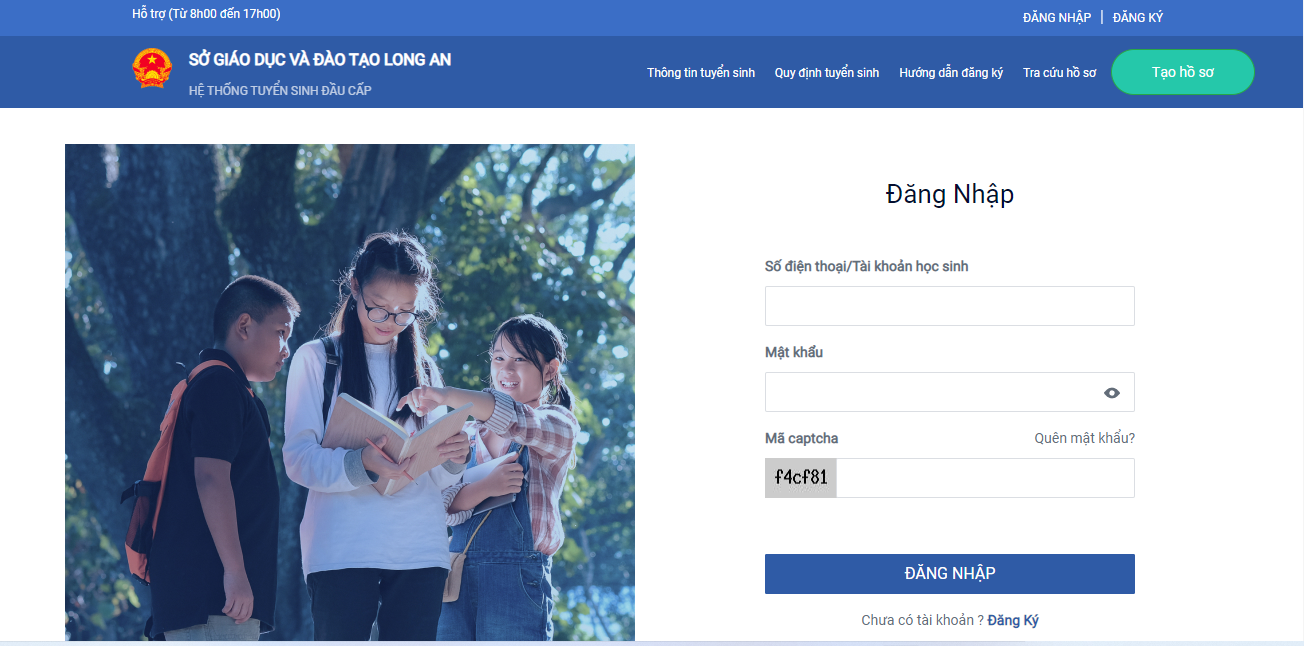Open Quy định tuyển sinh menu

[x=827, y=73]
